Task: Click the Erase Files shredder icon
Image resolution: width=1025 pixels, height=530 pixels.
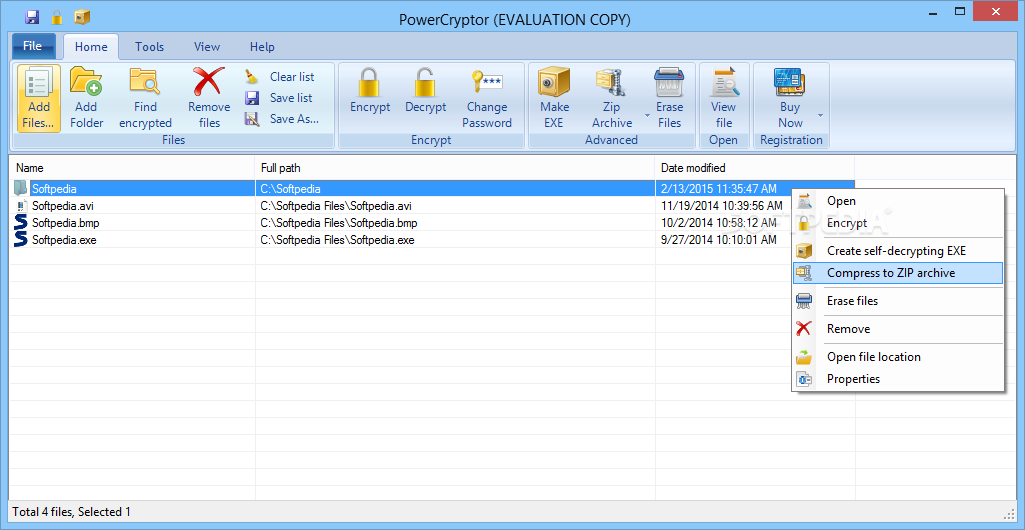Action: click(x=669, y=82)
